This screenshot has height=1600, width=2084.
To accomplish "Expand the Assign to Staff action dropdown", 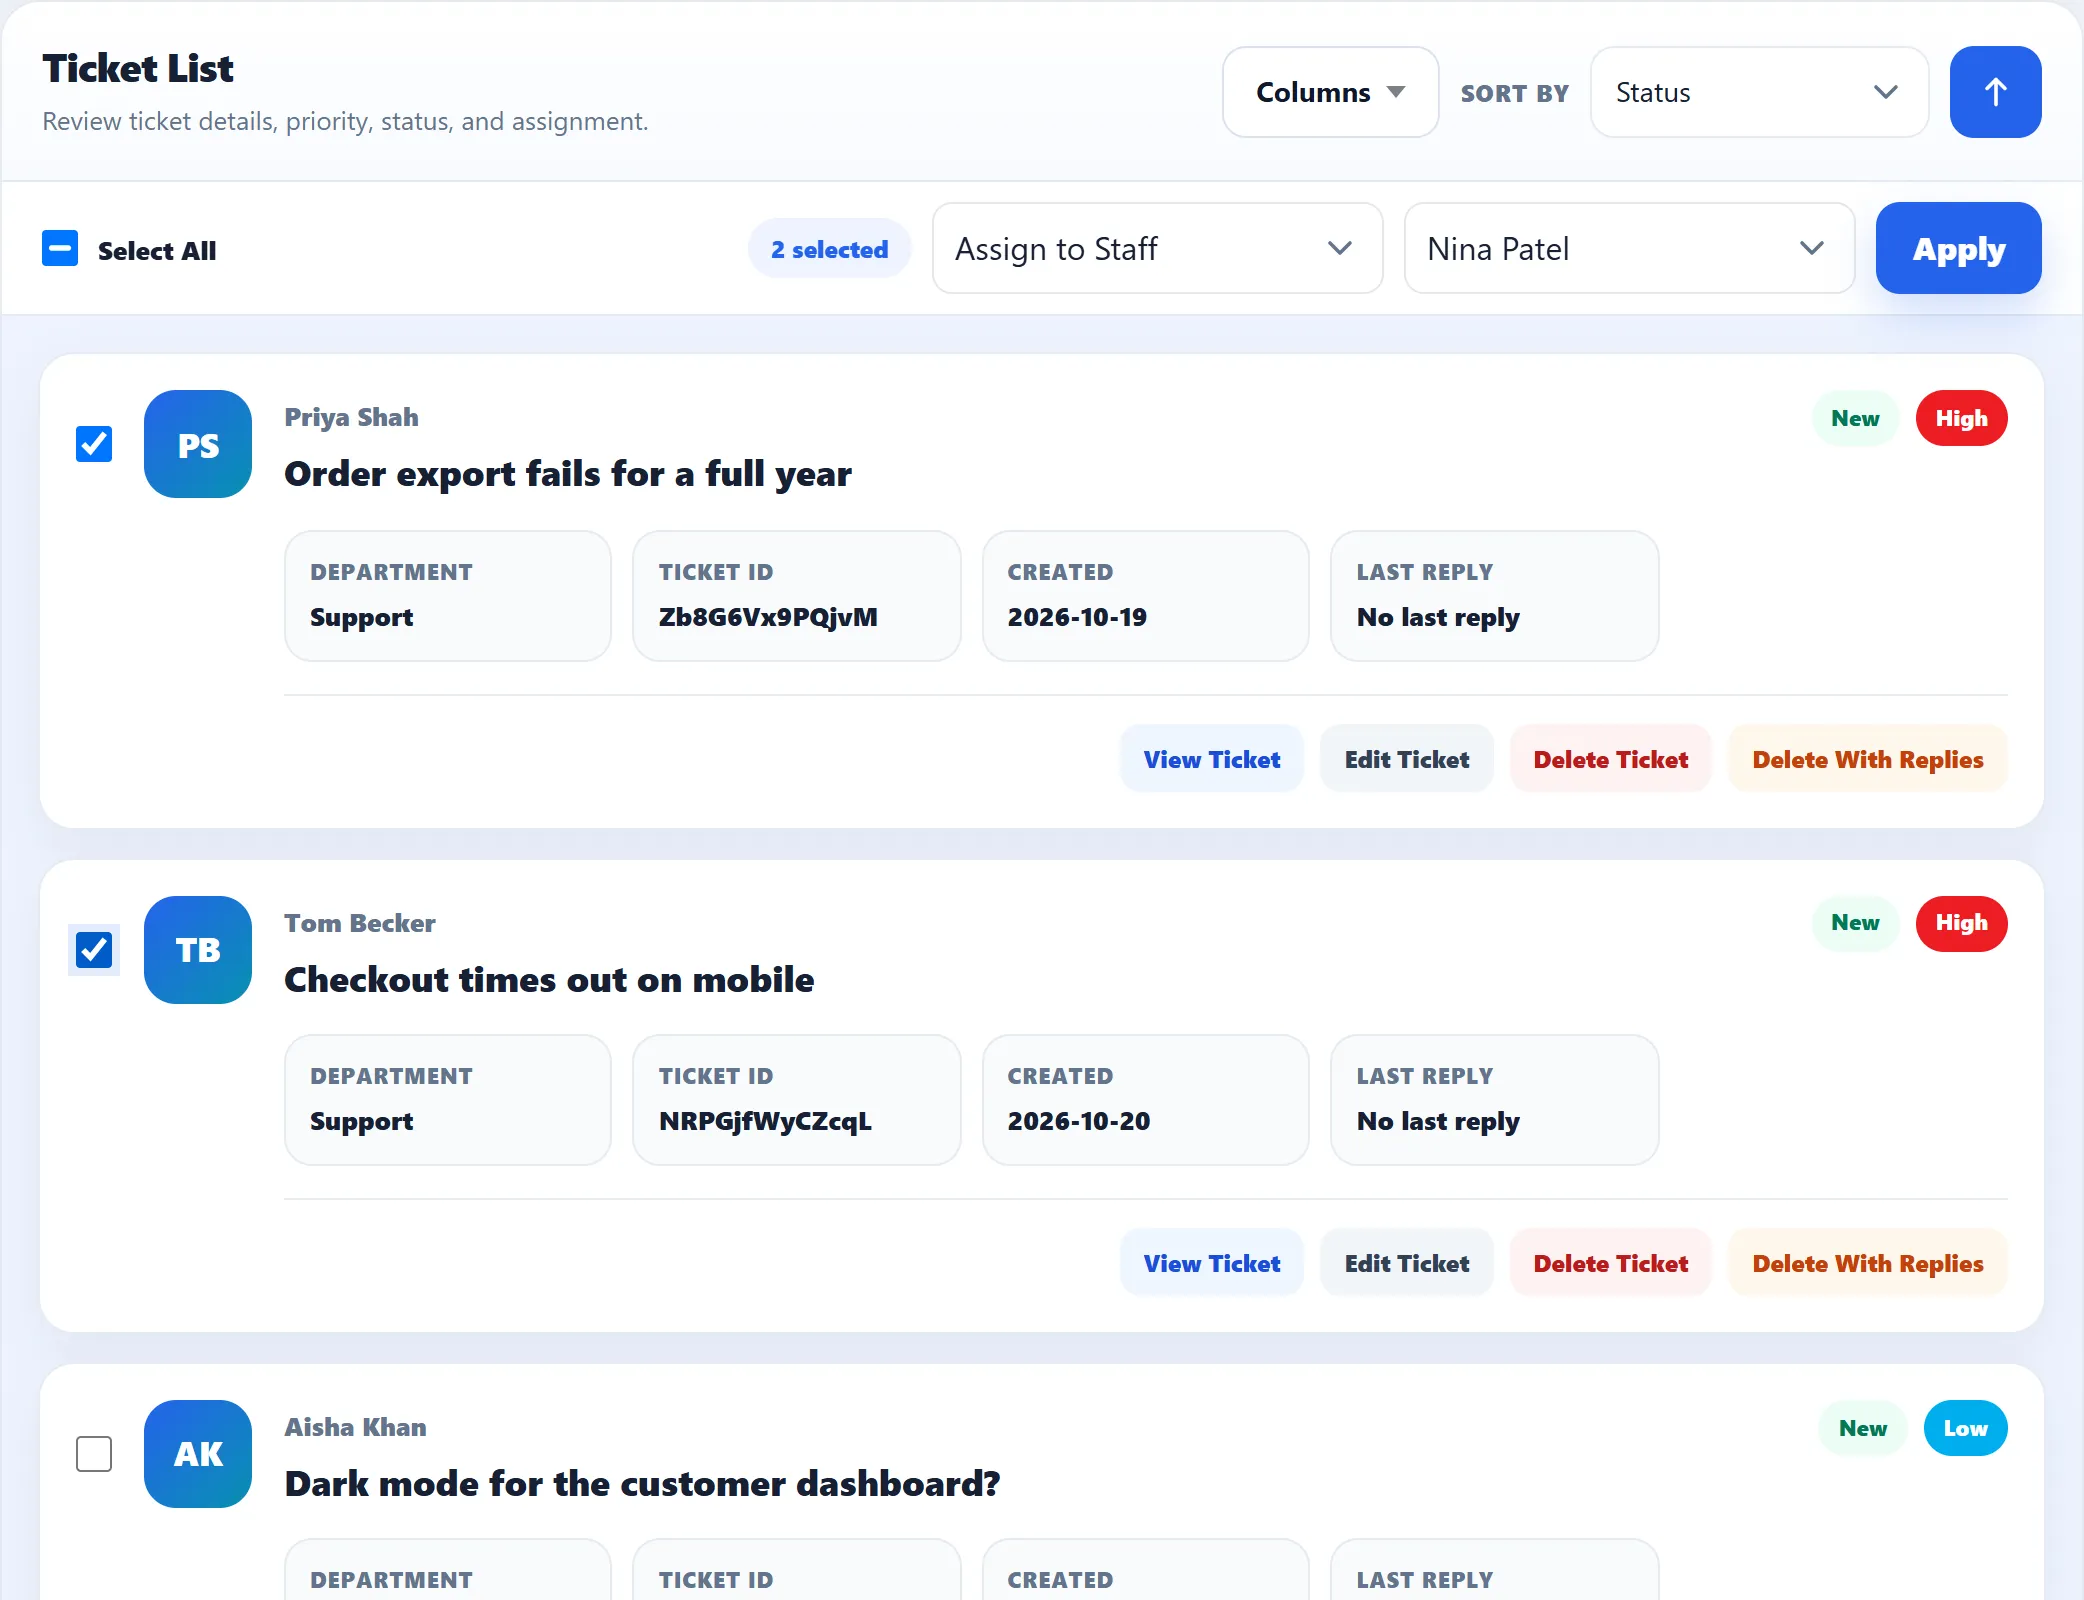I will (x=1157, y=248).
